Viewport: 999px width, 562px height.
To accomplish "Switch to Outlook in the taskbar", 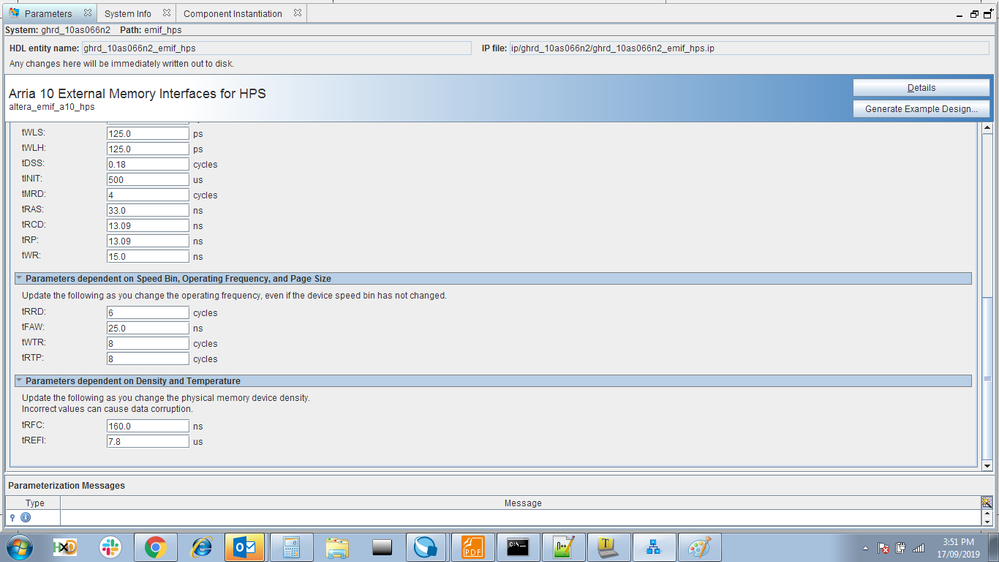I will [x=245, y=547].
